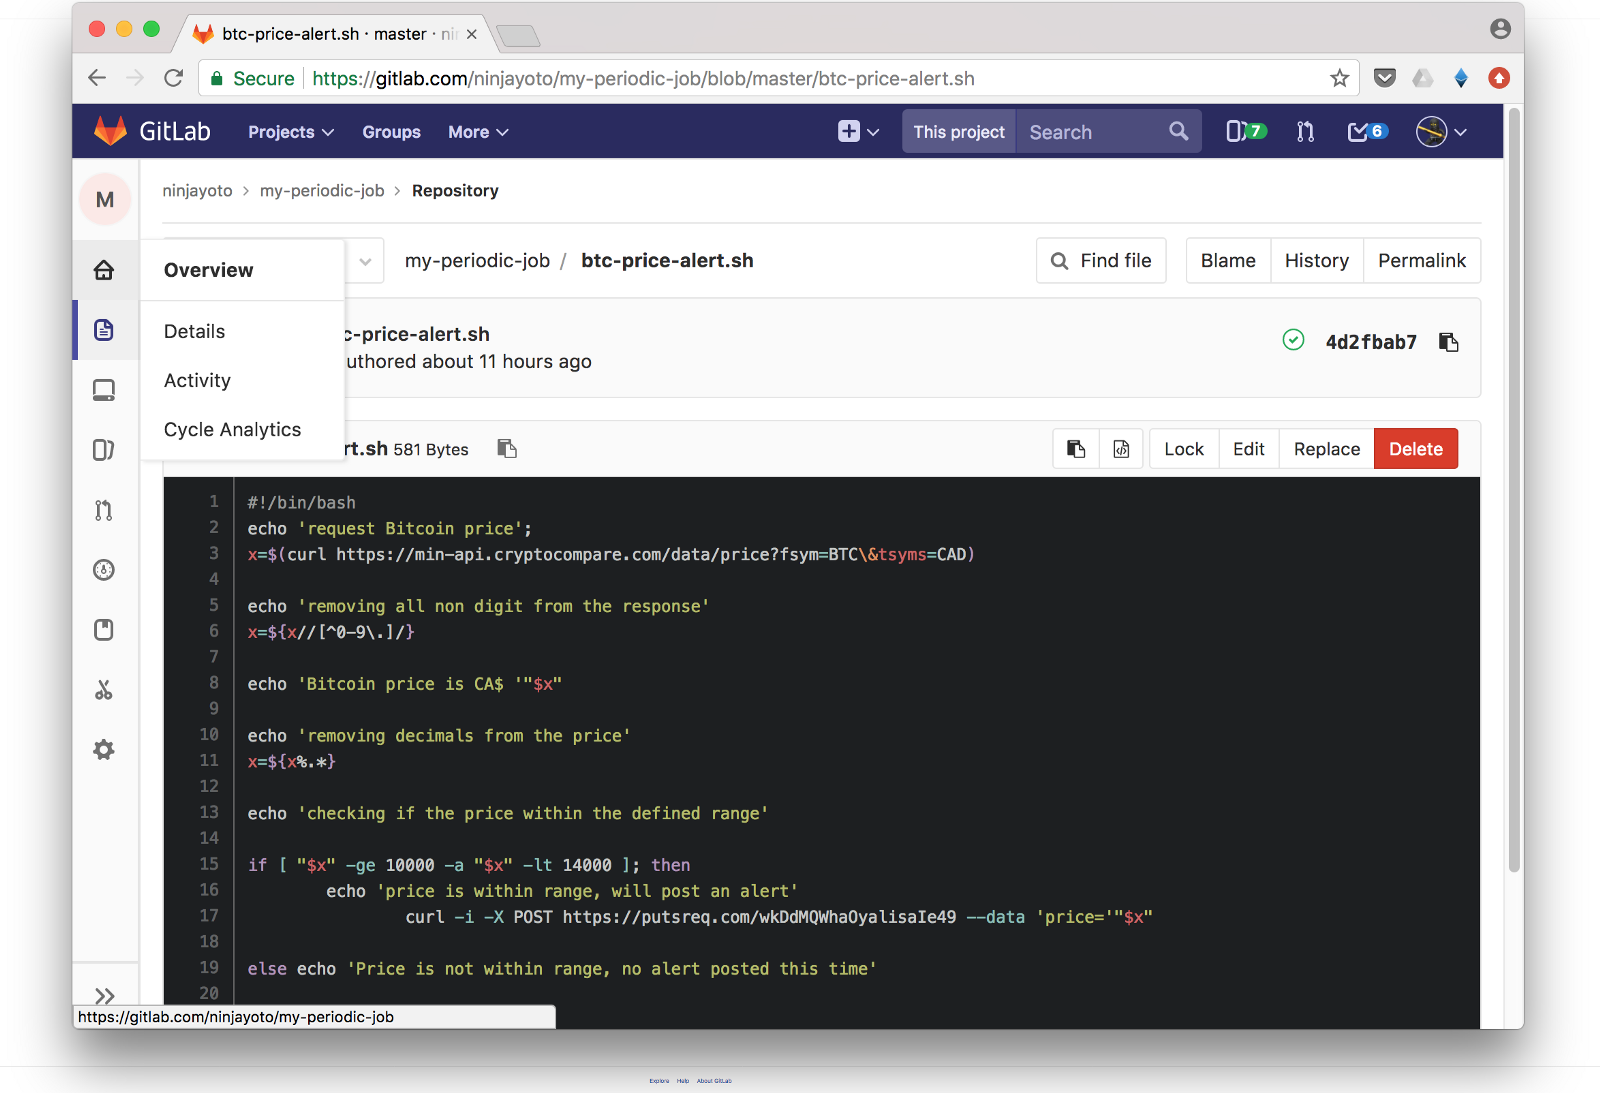
Task: Open the issues counter showing 7
Action: pos(1246,131)
